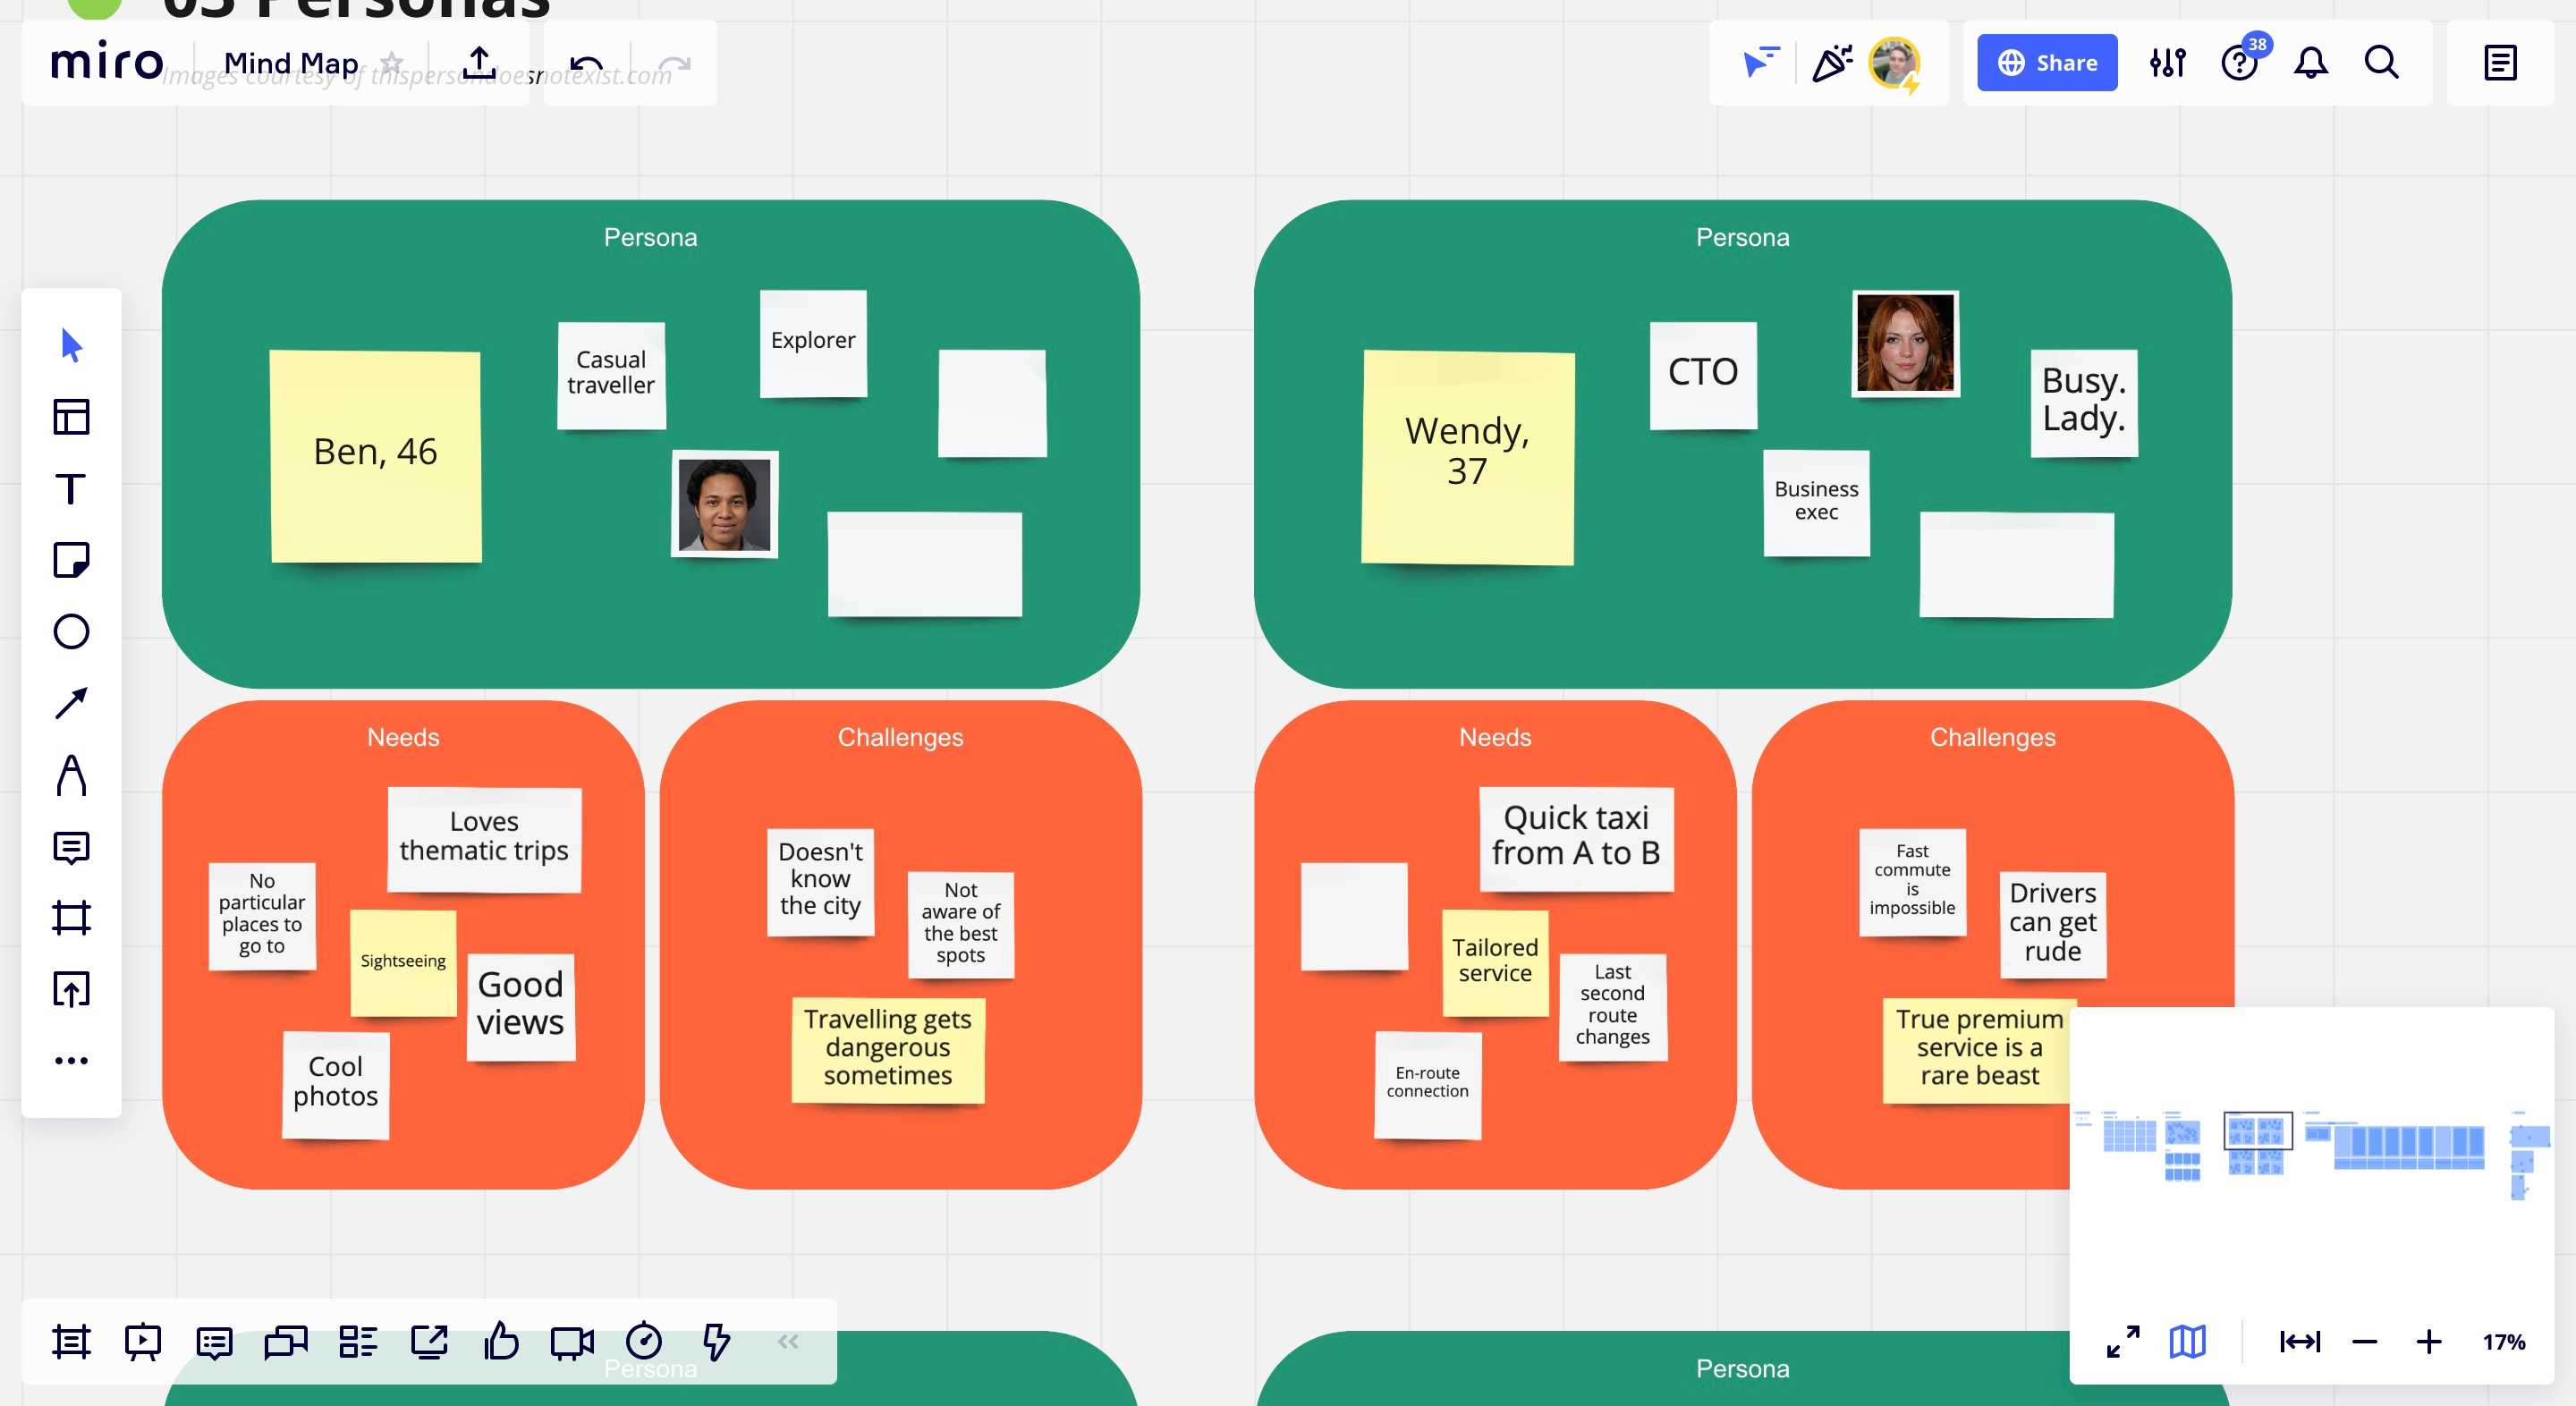Open the 17% zoom level menu

click(2503, 1341)
